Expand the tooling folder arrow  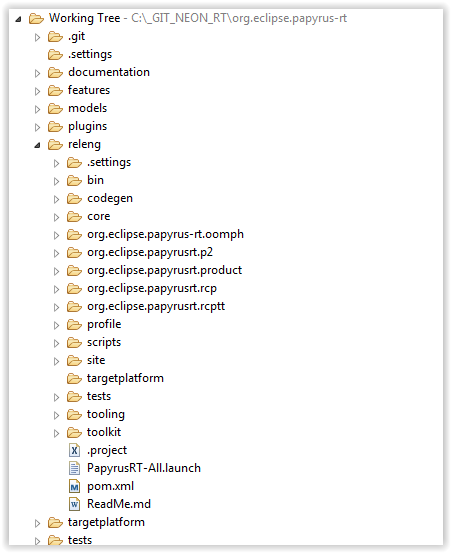coord(56,415)
